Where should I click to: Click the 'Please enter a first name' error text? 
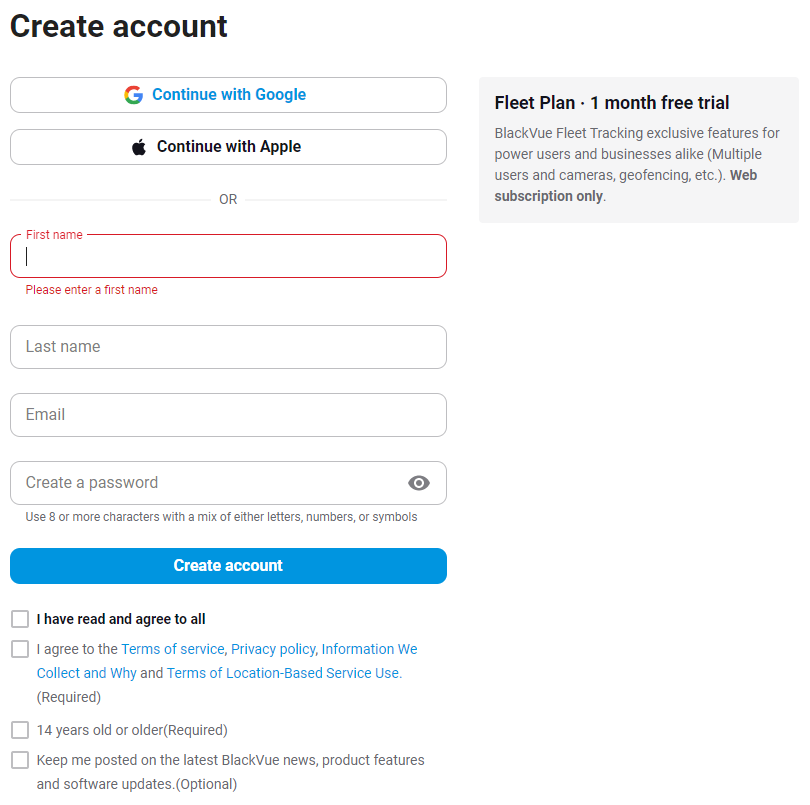91,290
